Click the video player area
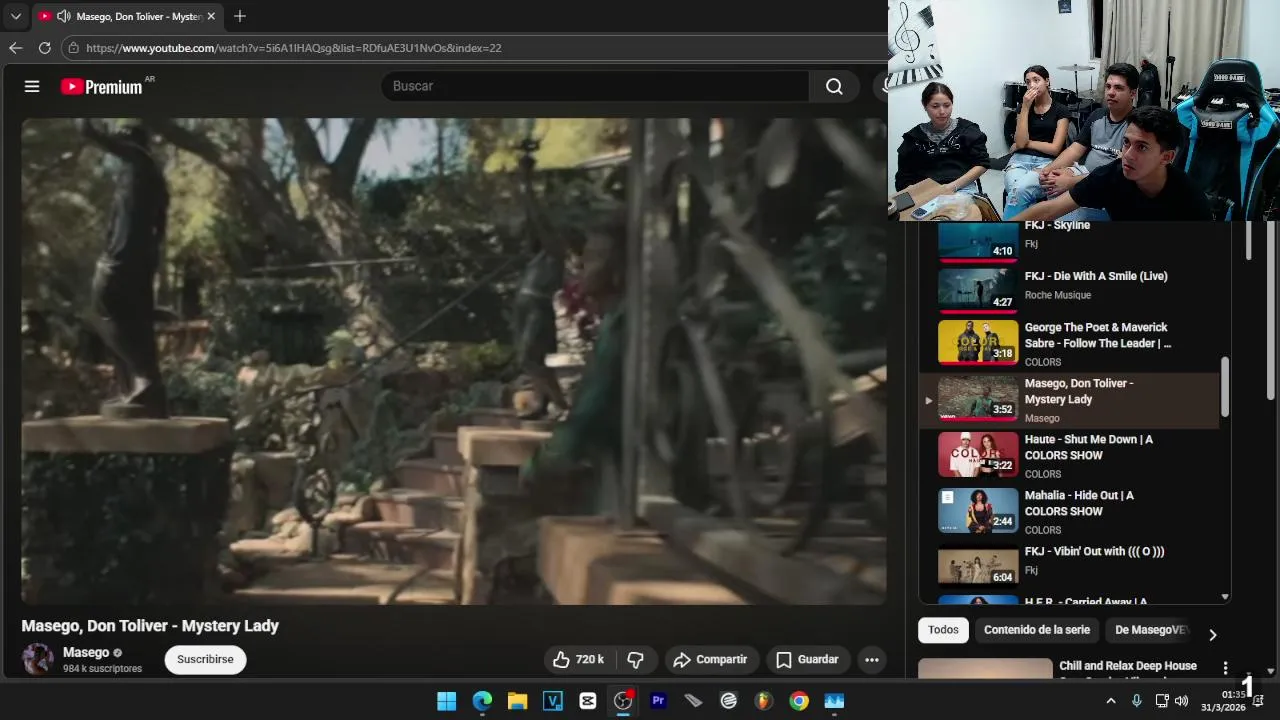1280x720 pixels. click(x=454, y=361)
